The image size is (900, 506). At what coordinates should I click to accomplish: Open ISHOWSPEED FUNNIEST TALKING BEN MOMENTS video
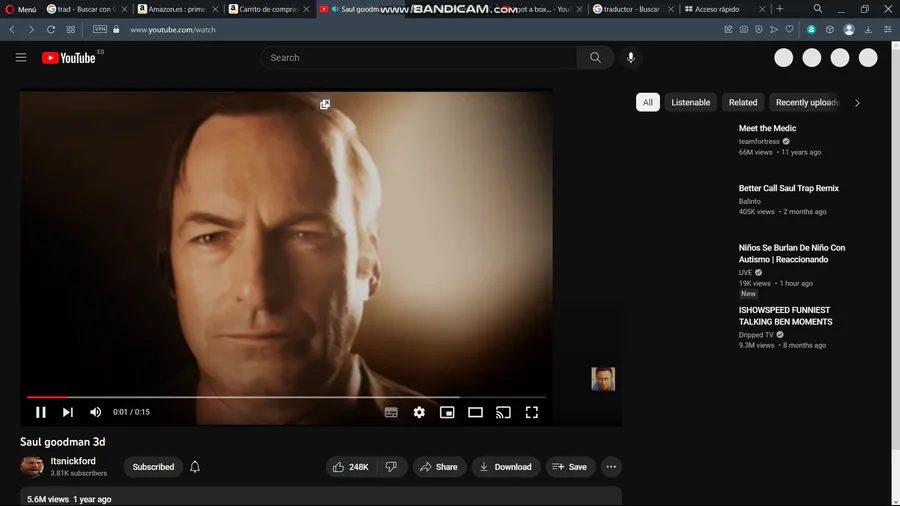[x=785, y=316]
